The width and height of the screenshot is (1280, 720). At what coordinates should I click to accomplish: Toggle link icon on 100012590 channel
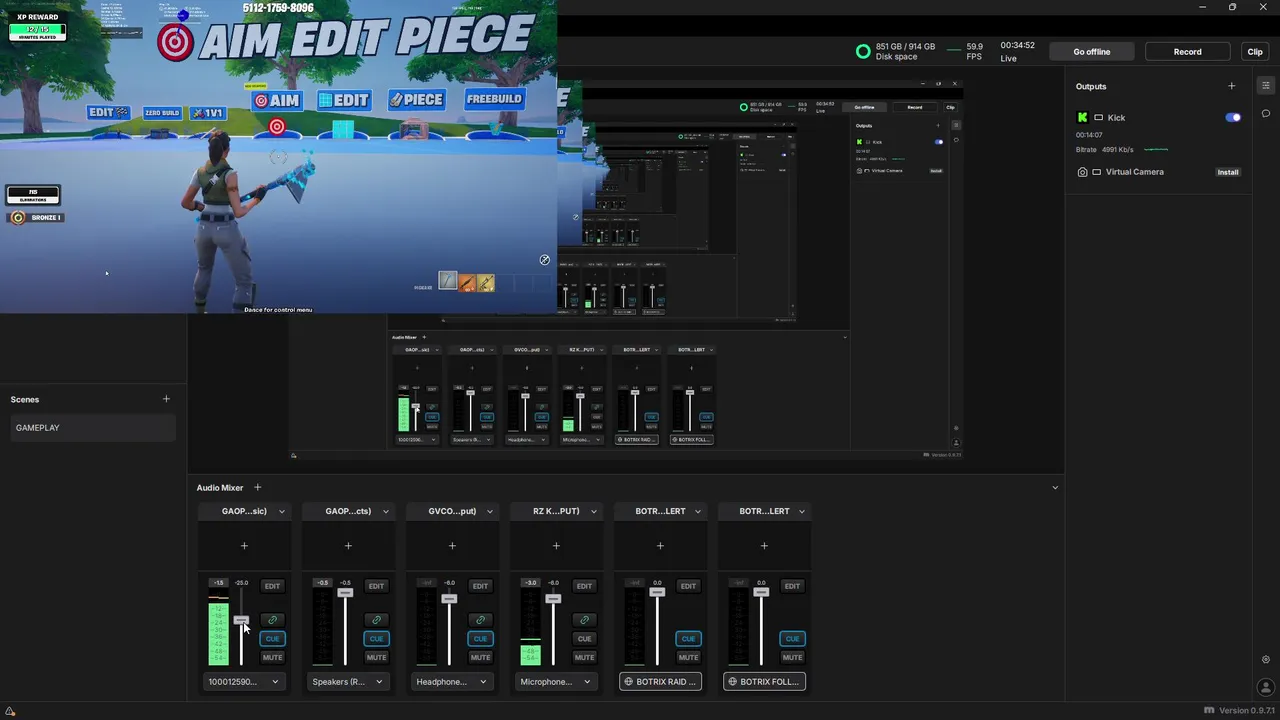tap(272, 620)
